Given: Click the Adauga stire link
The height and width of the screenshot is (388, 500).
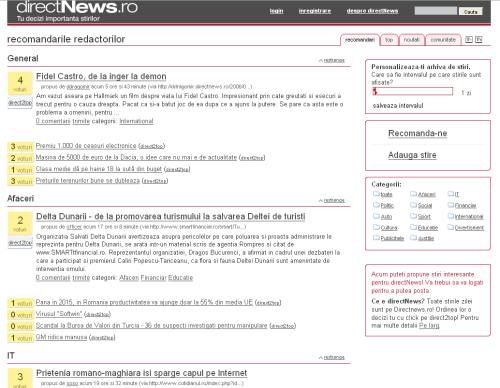Looking at the screenshot, I should point(412,155).
